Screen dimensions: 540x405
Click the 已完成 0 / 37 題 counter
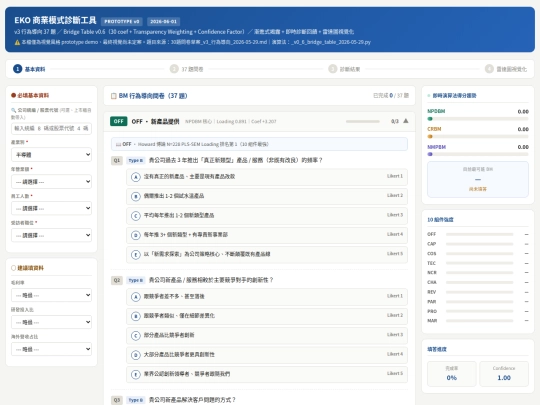tap(391, 95)
